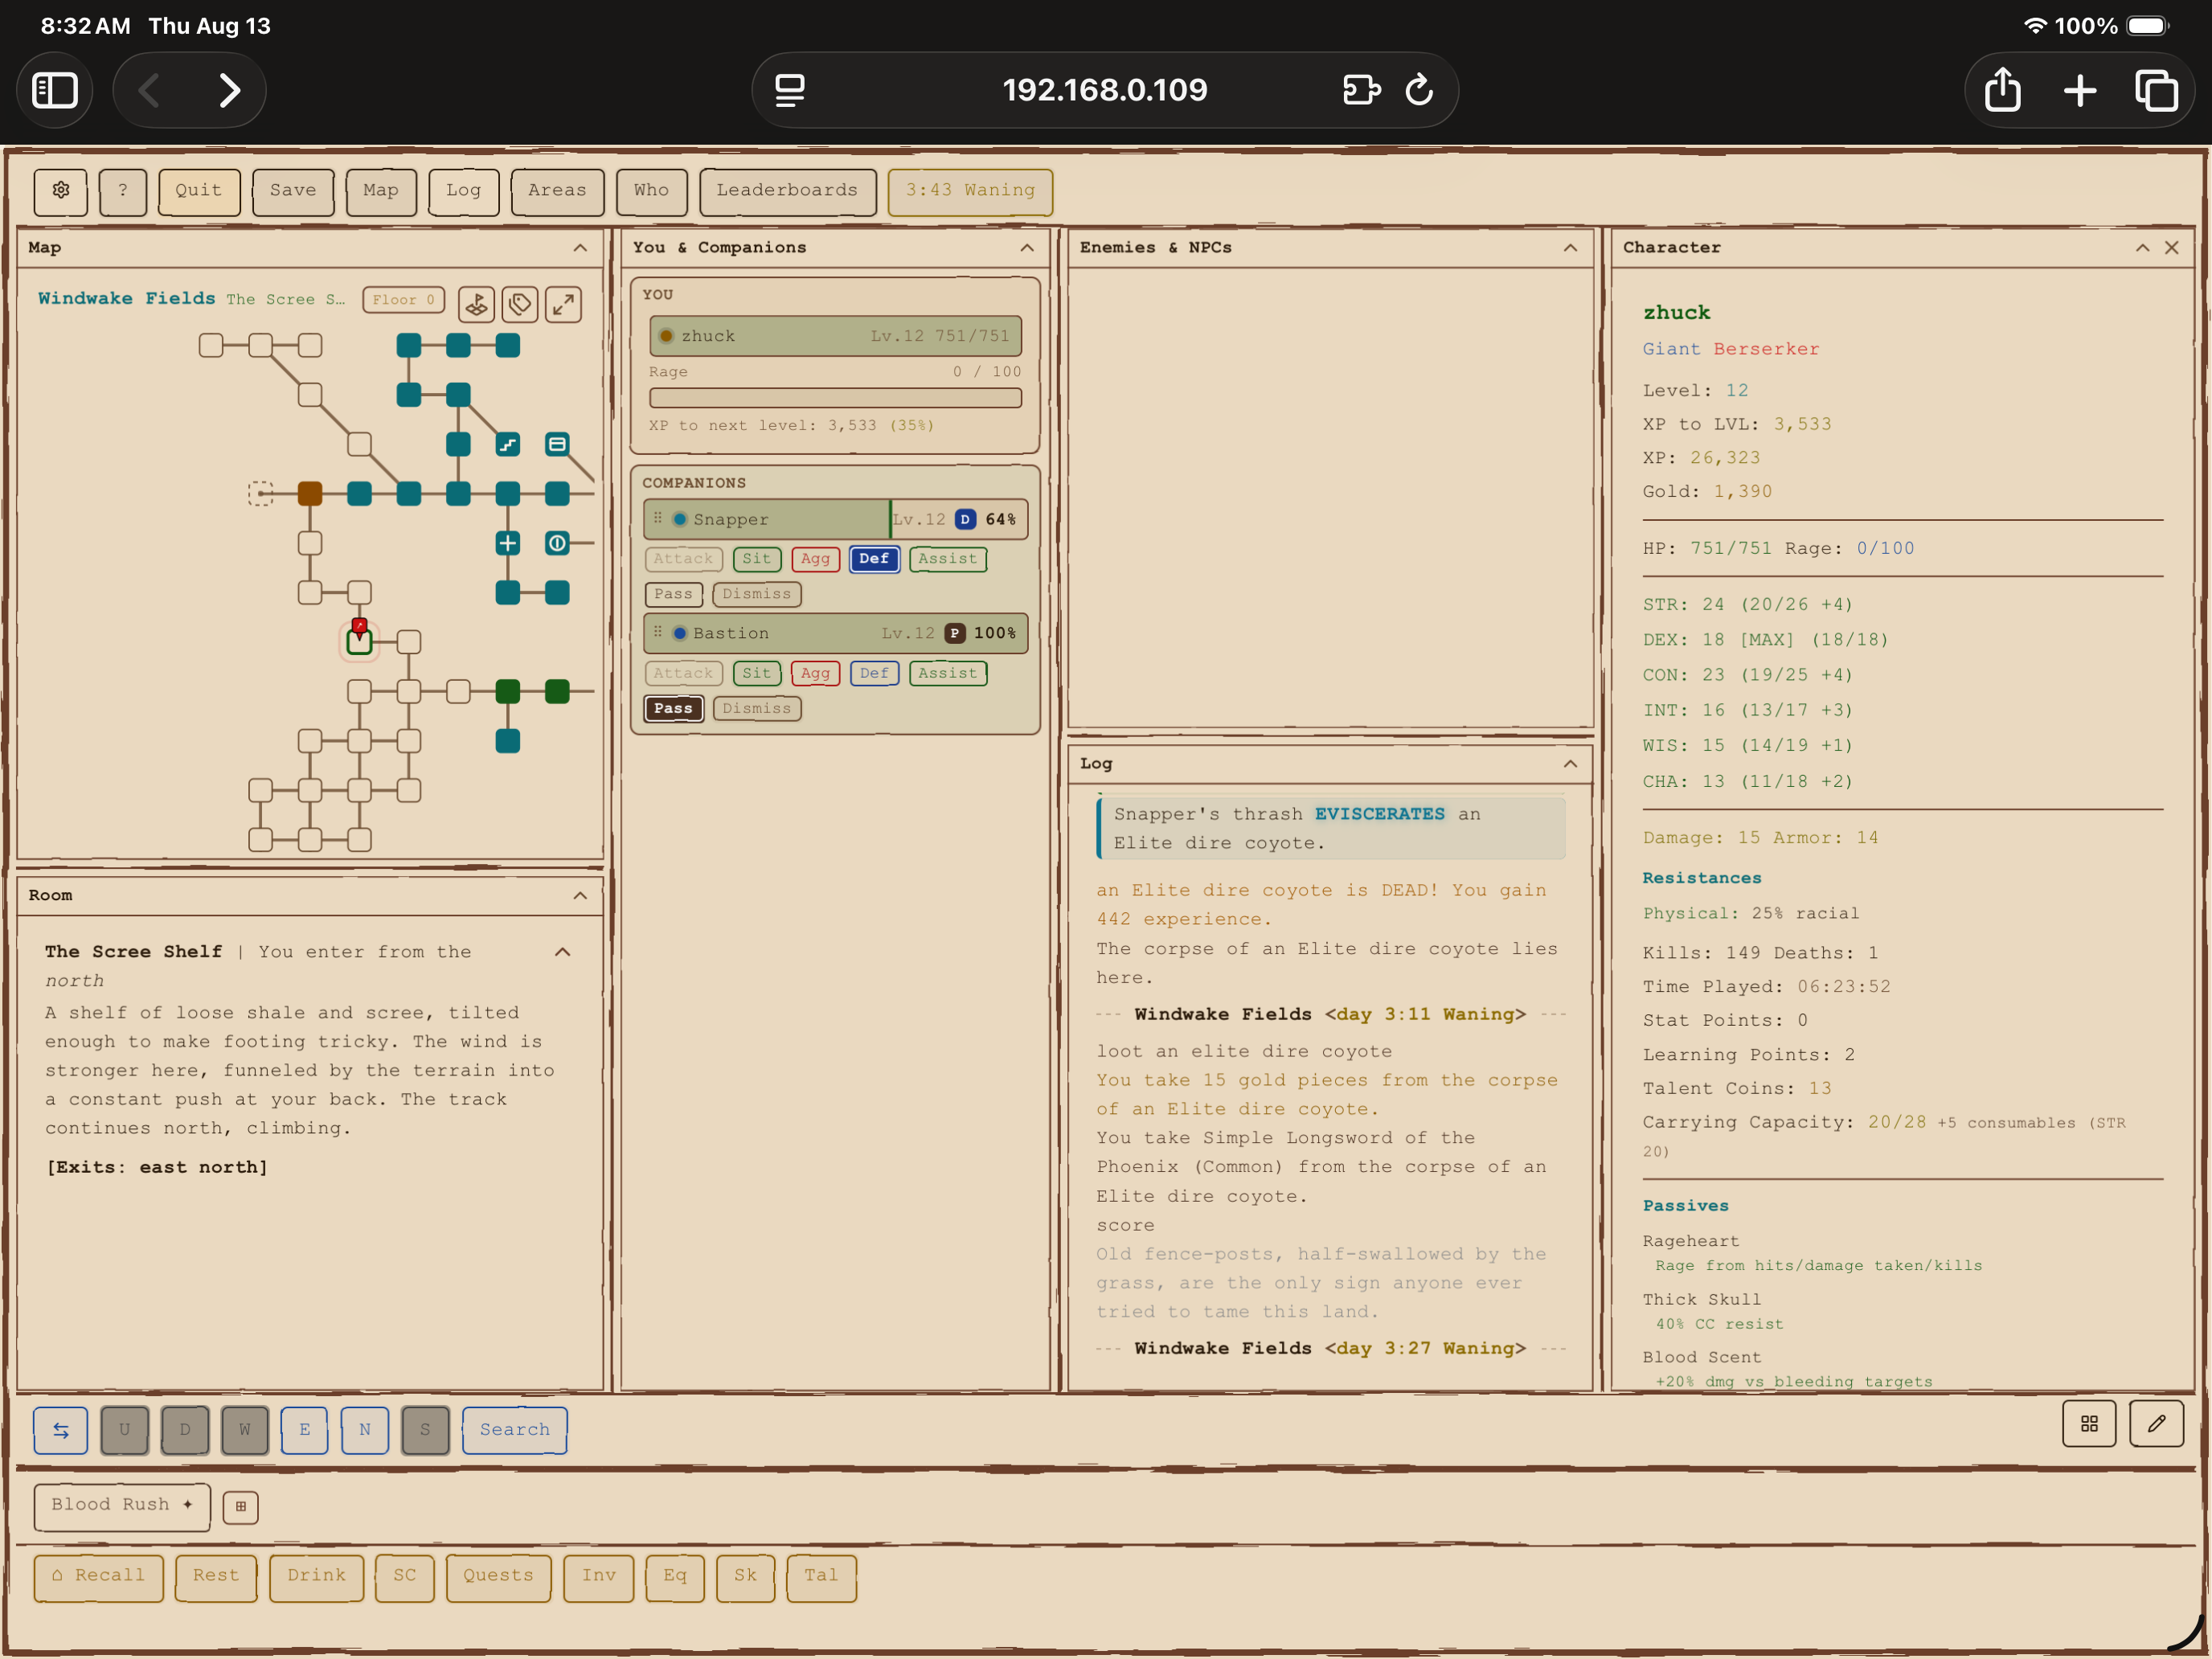
Task: Go forward in browser history
Action: 230,90
